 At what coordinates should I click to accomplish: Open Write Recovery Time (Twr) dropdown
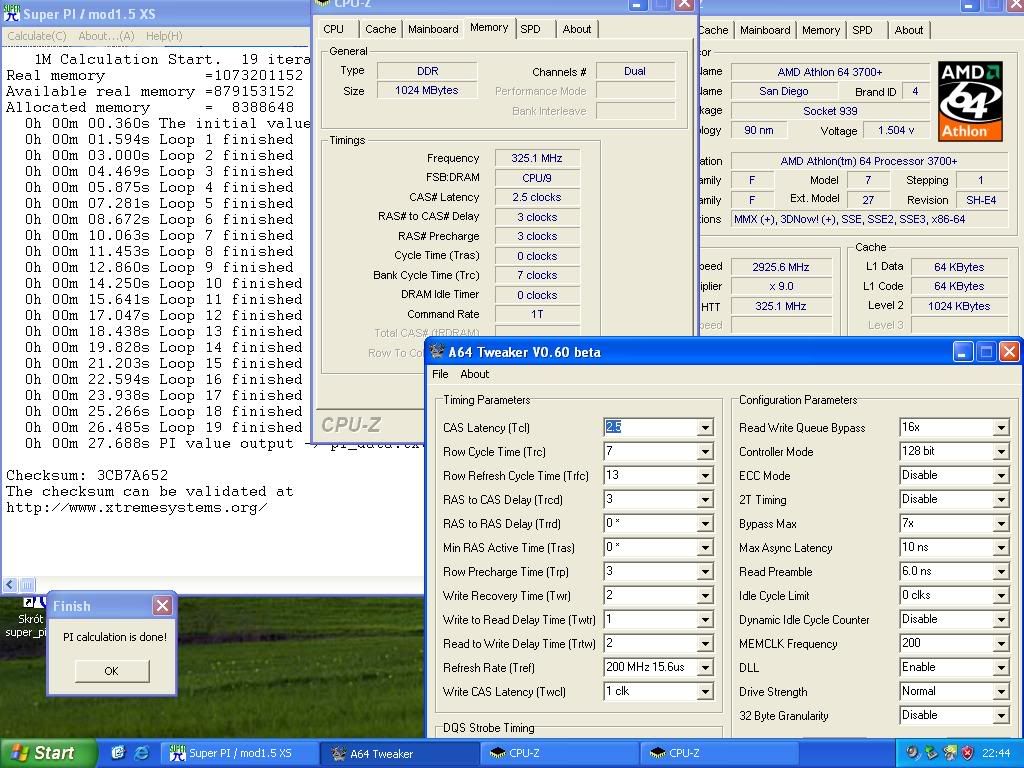click(705, 596)
